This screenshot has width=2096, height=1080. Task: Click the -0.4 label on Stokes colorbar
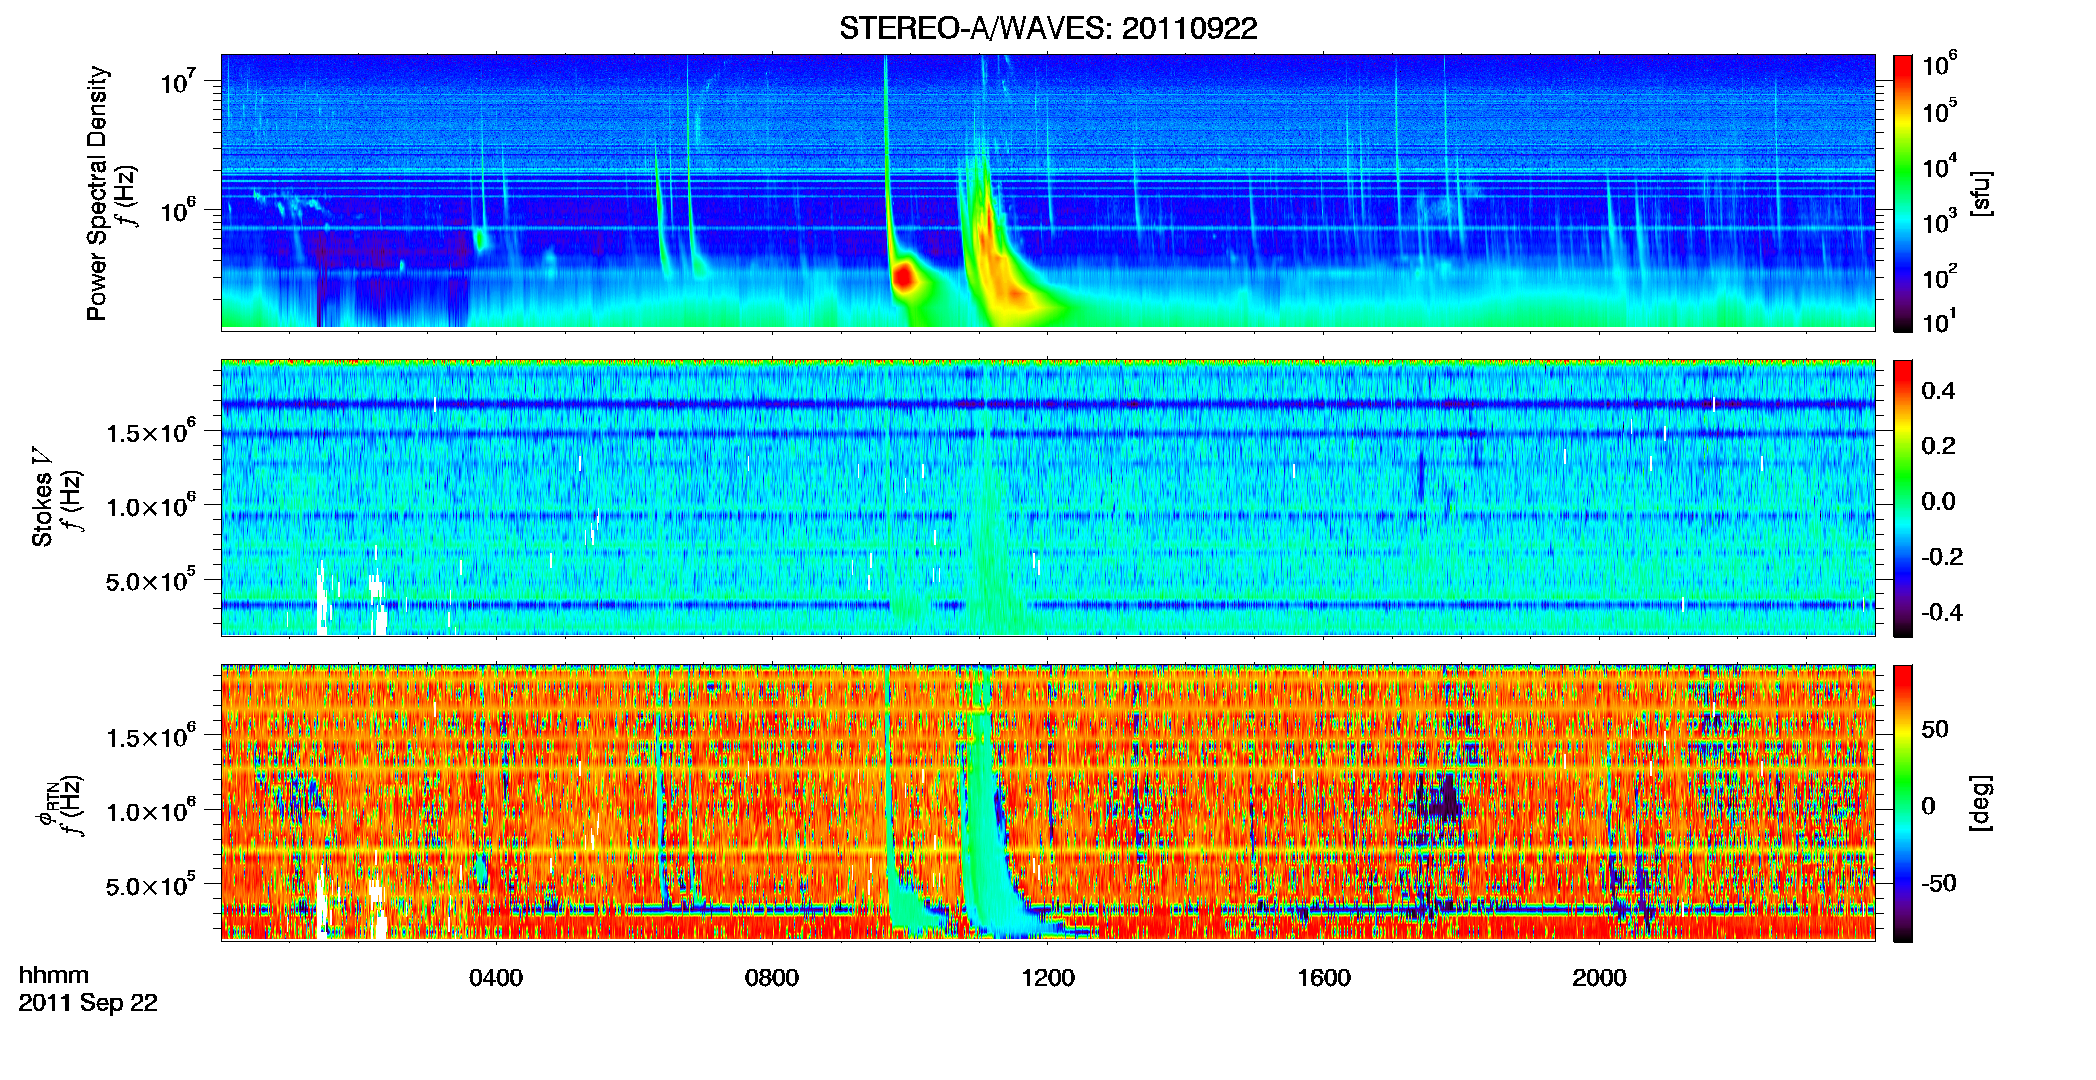click(1942, 612)
